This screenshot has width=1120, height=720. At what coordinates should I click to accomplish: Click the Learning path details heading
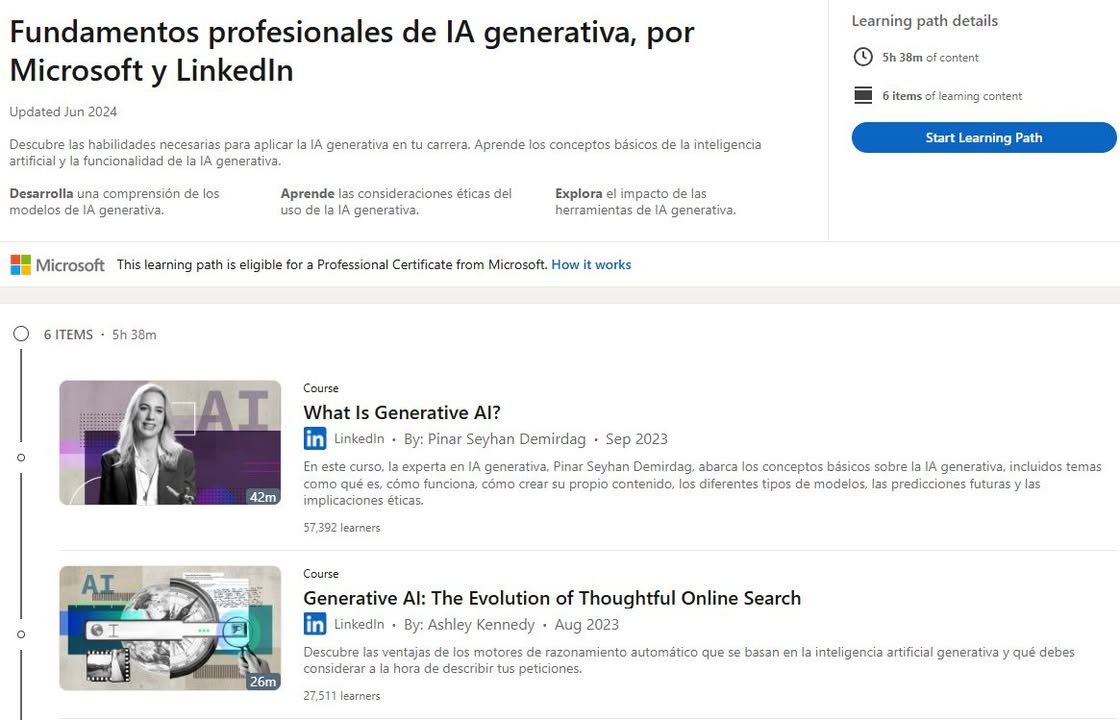tap(924, 21)
